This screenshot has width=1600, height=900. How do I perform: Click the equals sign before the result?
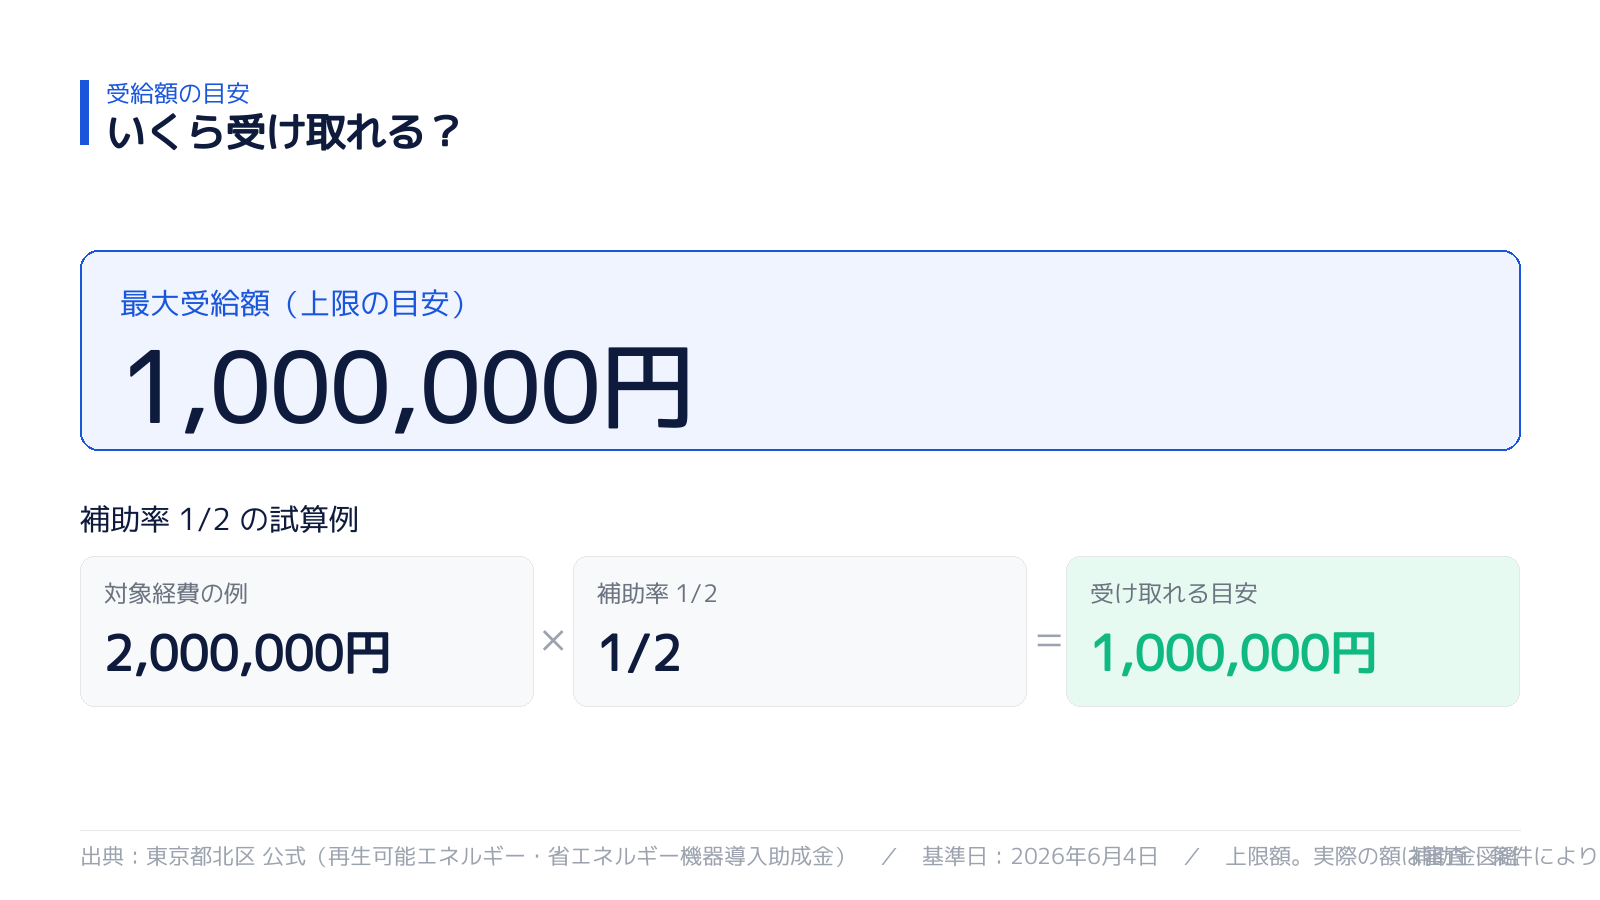click(1048, 640)
